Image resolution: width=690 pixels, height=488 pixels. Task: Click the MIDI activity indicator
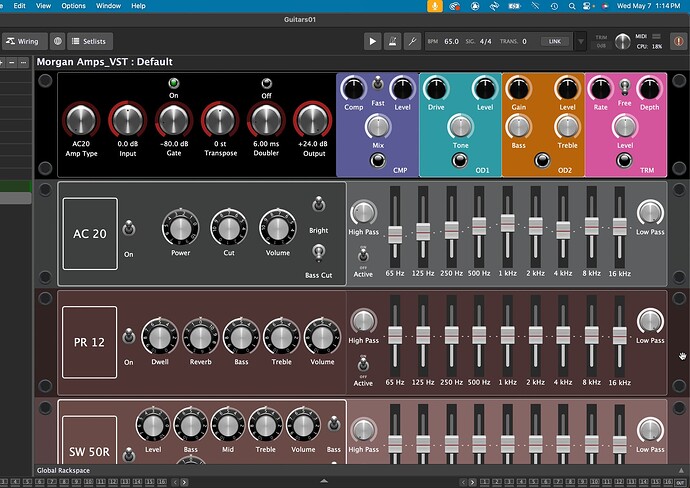pos(656,36)
